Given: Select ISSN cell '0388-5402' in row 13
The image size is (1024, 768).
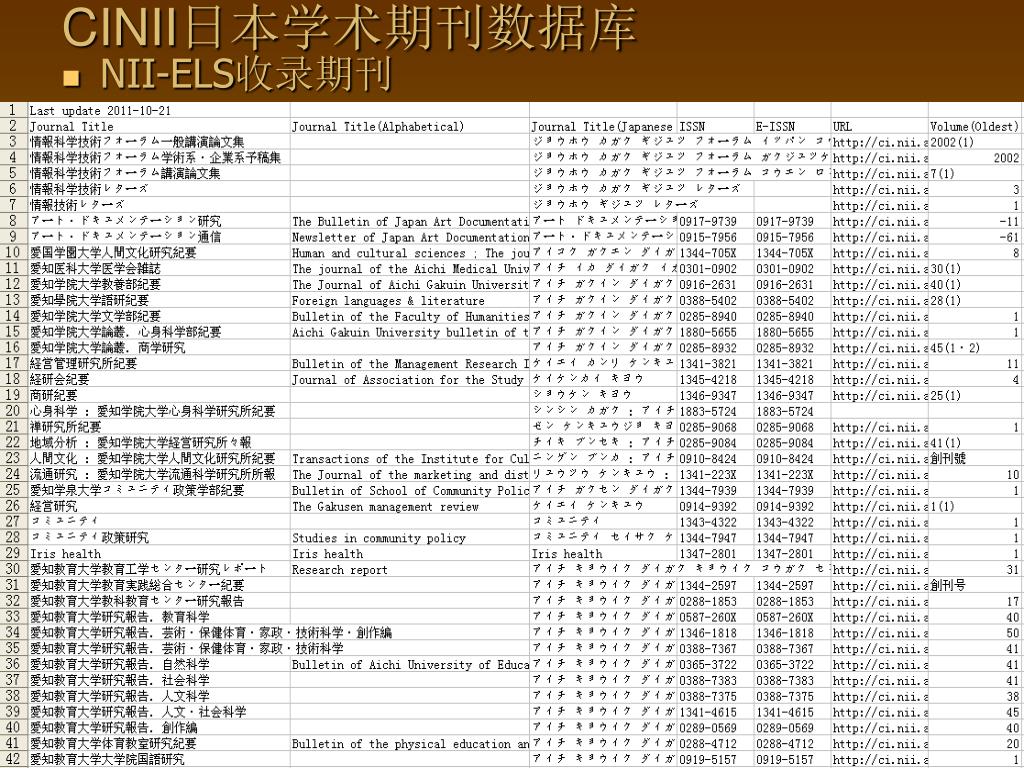Looking at the screenshot, I should 715,300.
